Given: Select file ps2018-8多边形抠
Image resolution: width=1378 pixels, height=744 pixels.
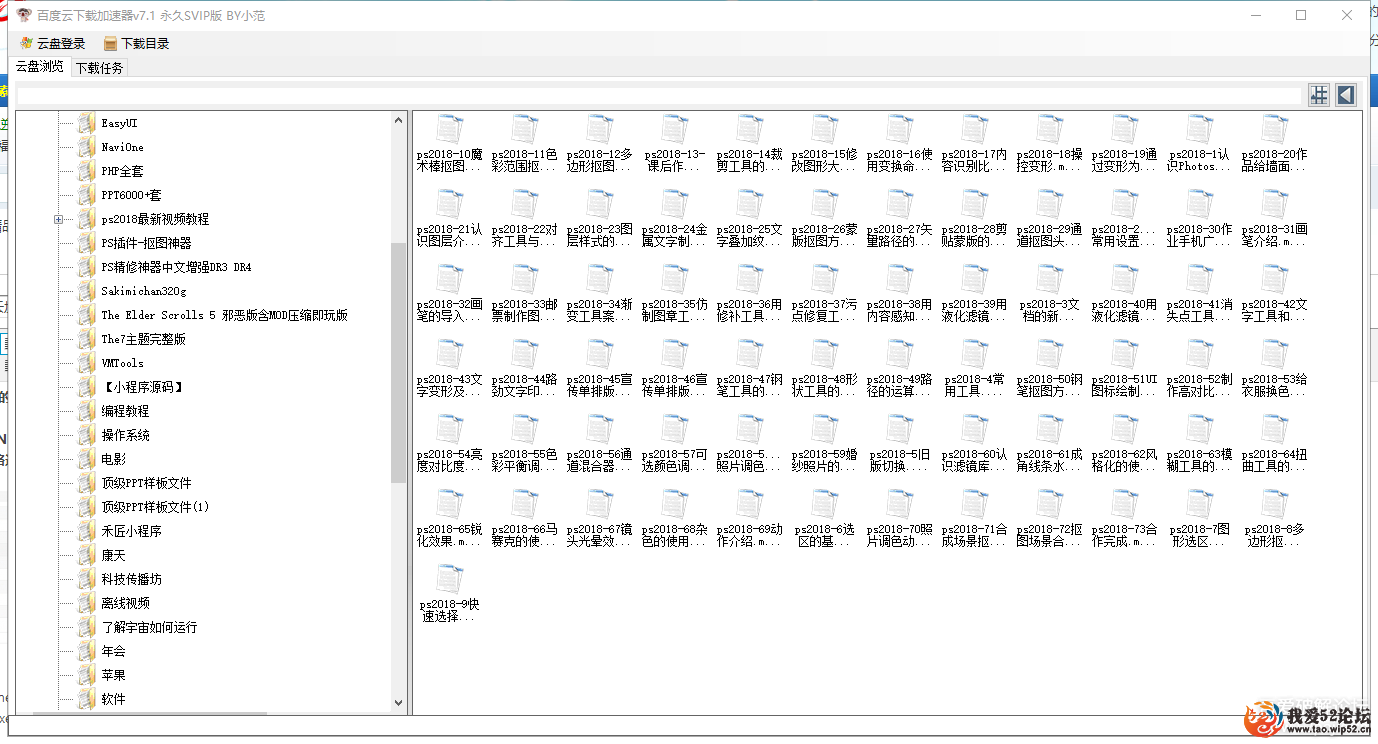Looking at the screenshot, I should tap(1275, 519).
